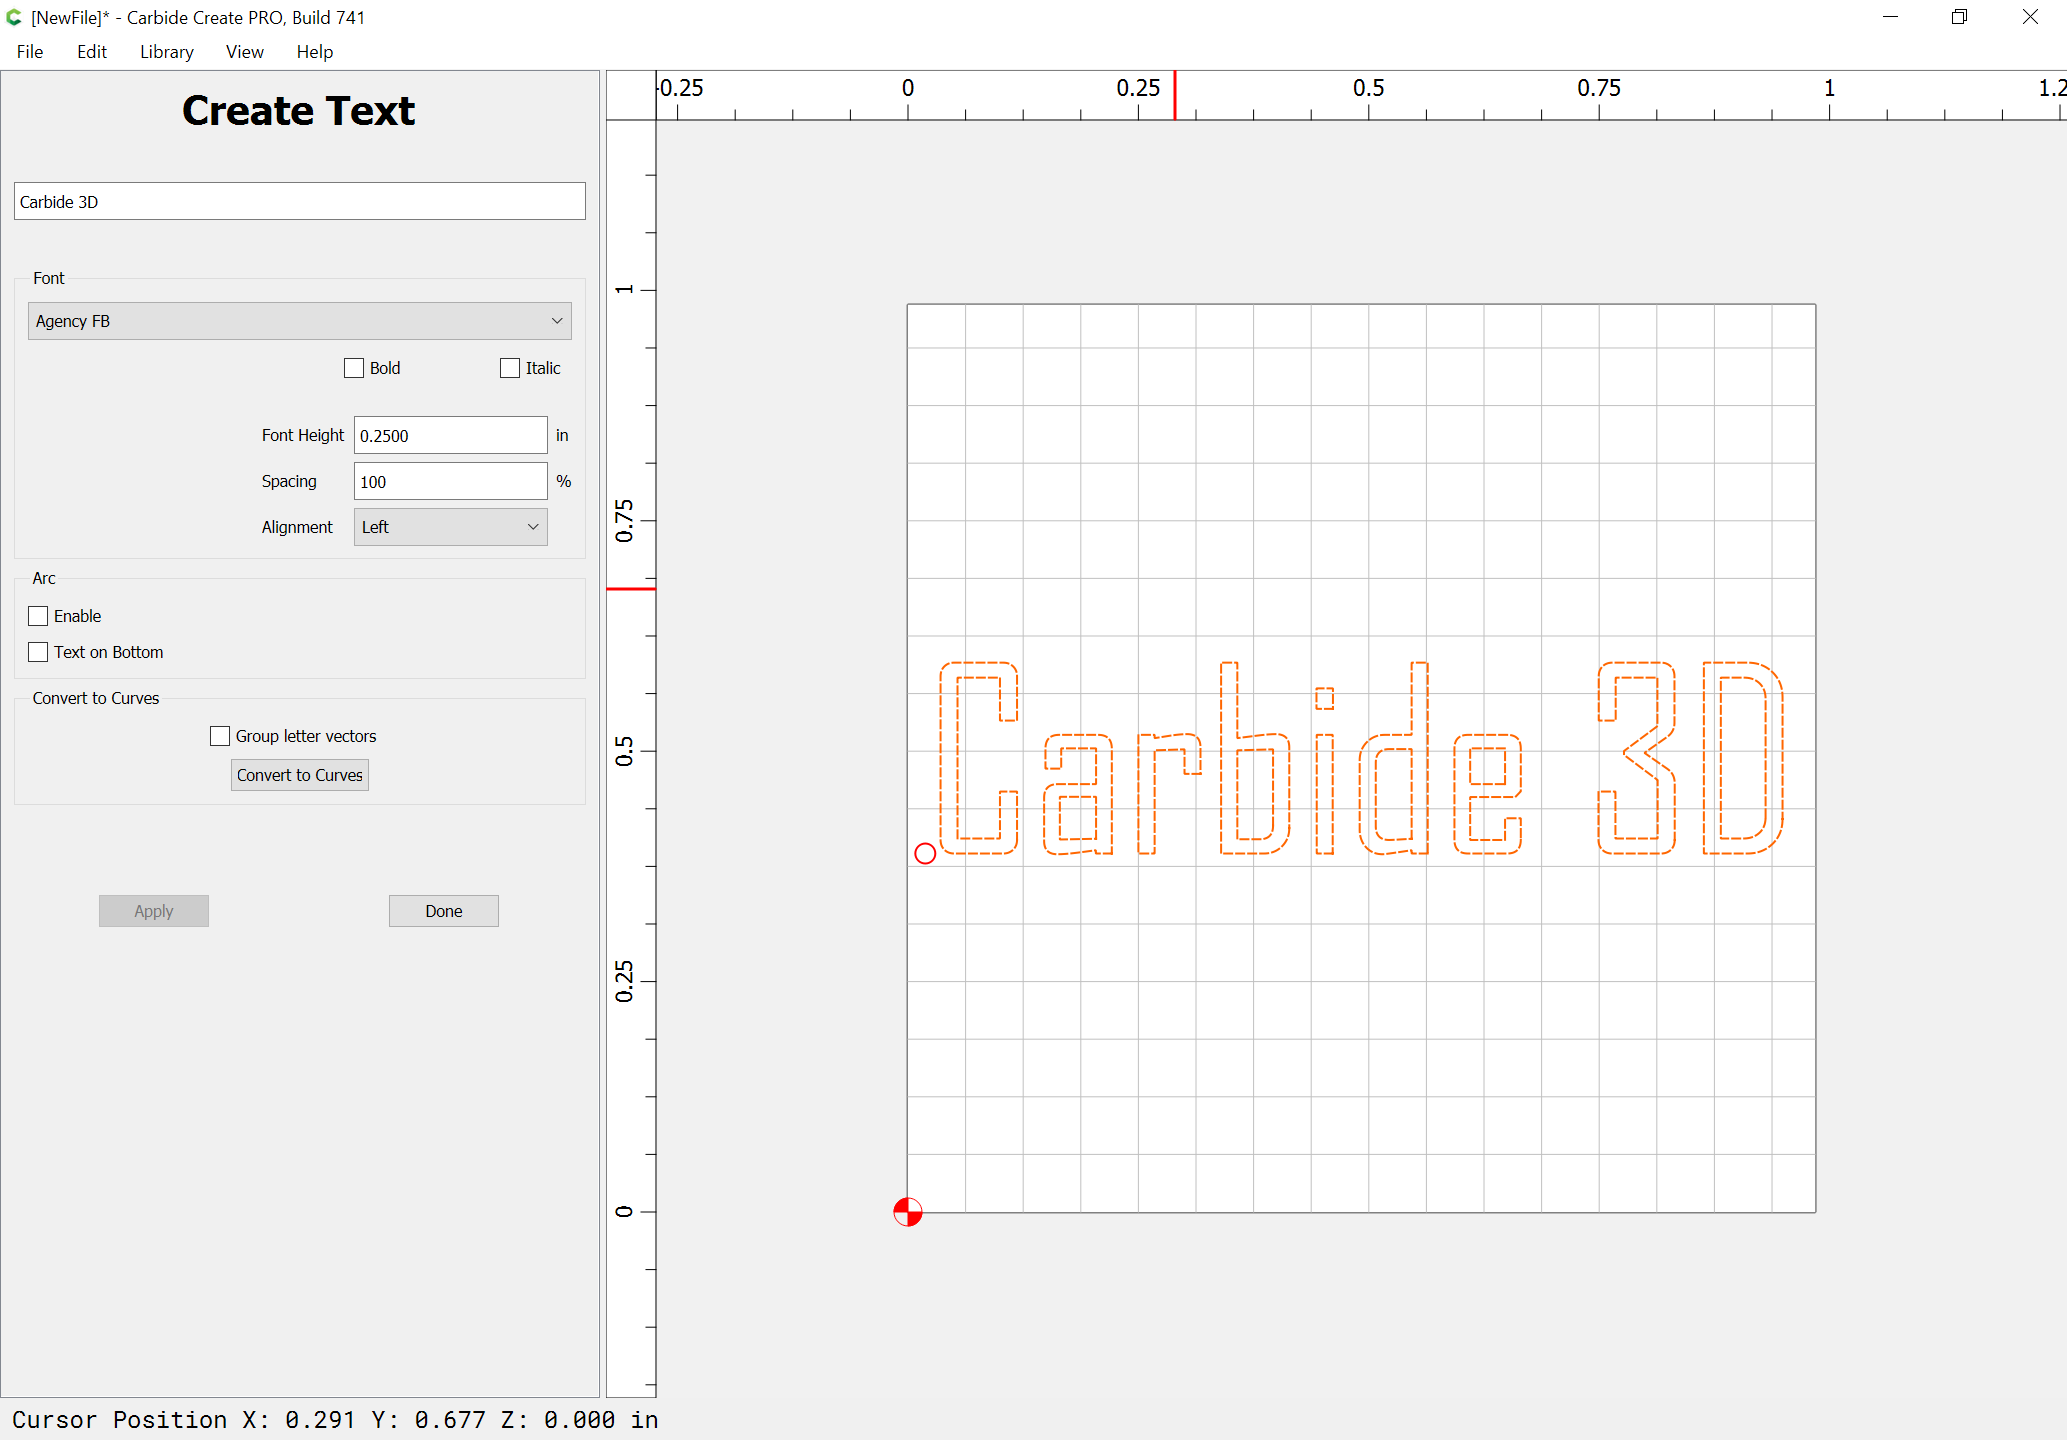Restore down the Carbide Create window

tap(1959, 17)
